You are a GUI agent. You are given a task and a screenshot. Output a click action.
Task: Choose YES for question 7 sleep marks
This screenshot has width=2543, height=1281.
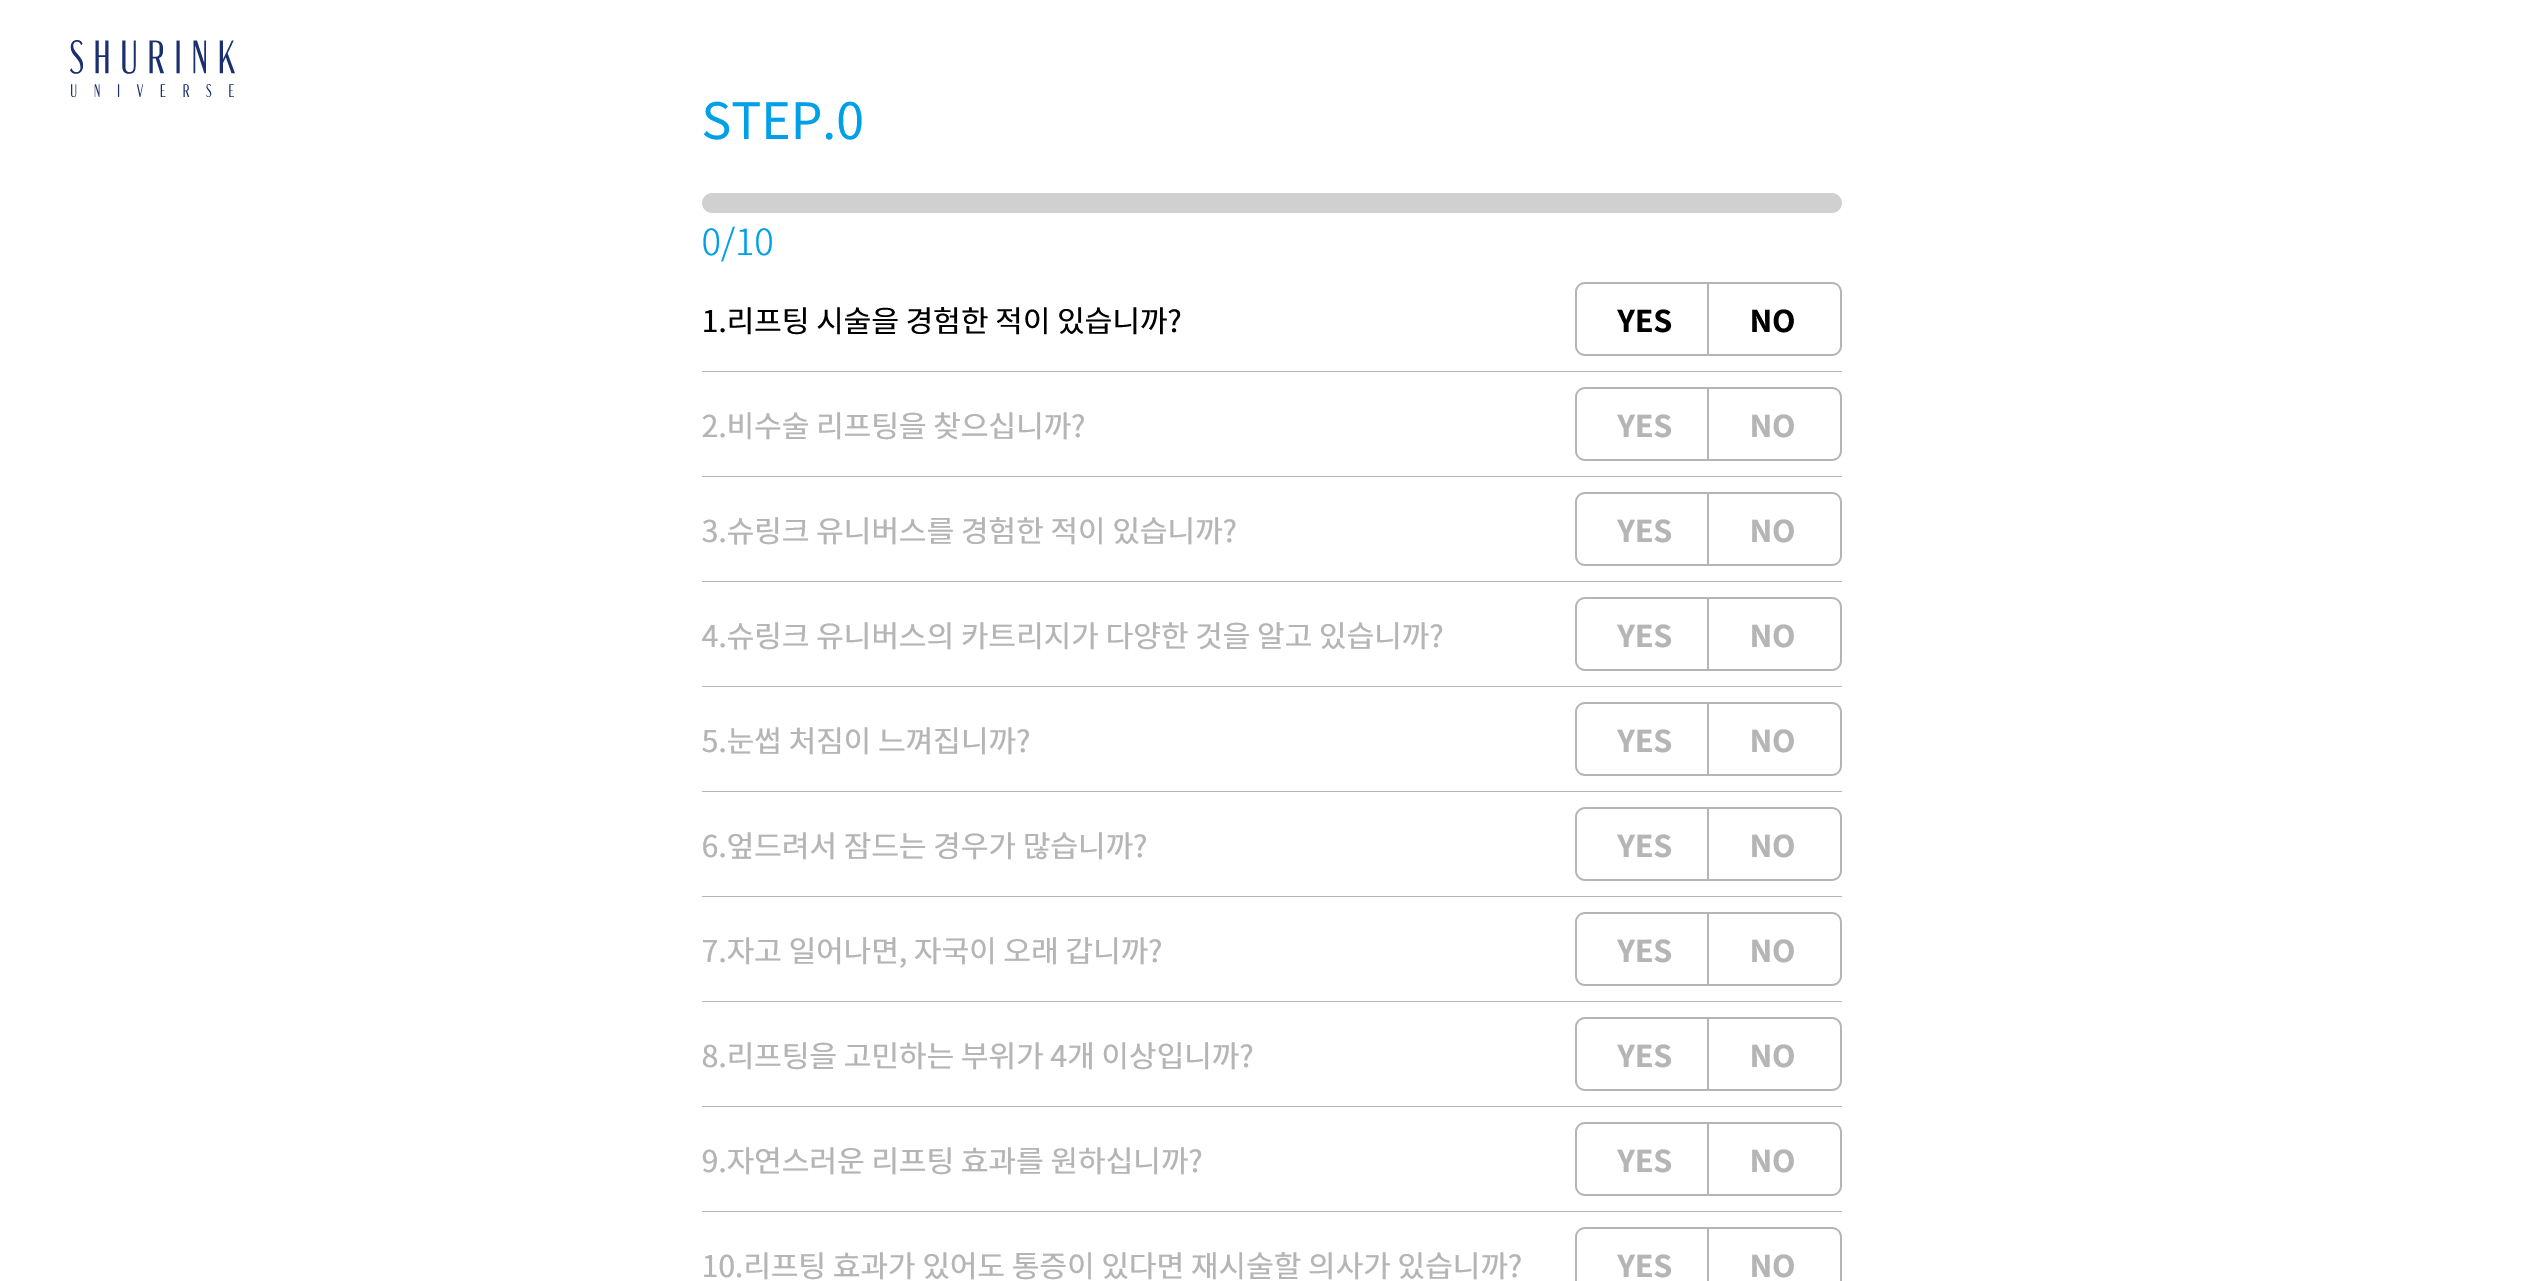1642,950
